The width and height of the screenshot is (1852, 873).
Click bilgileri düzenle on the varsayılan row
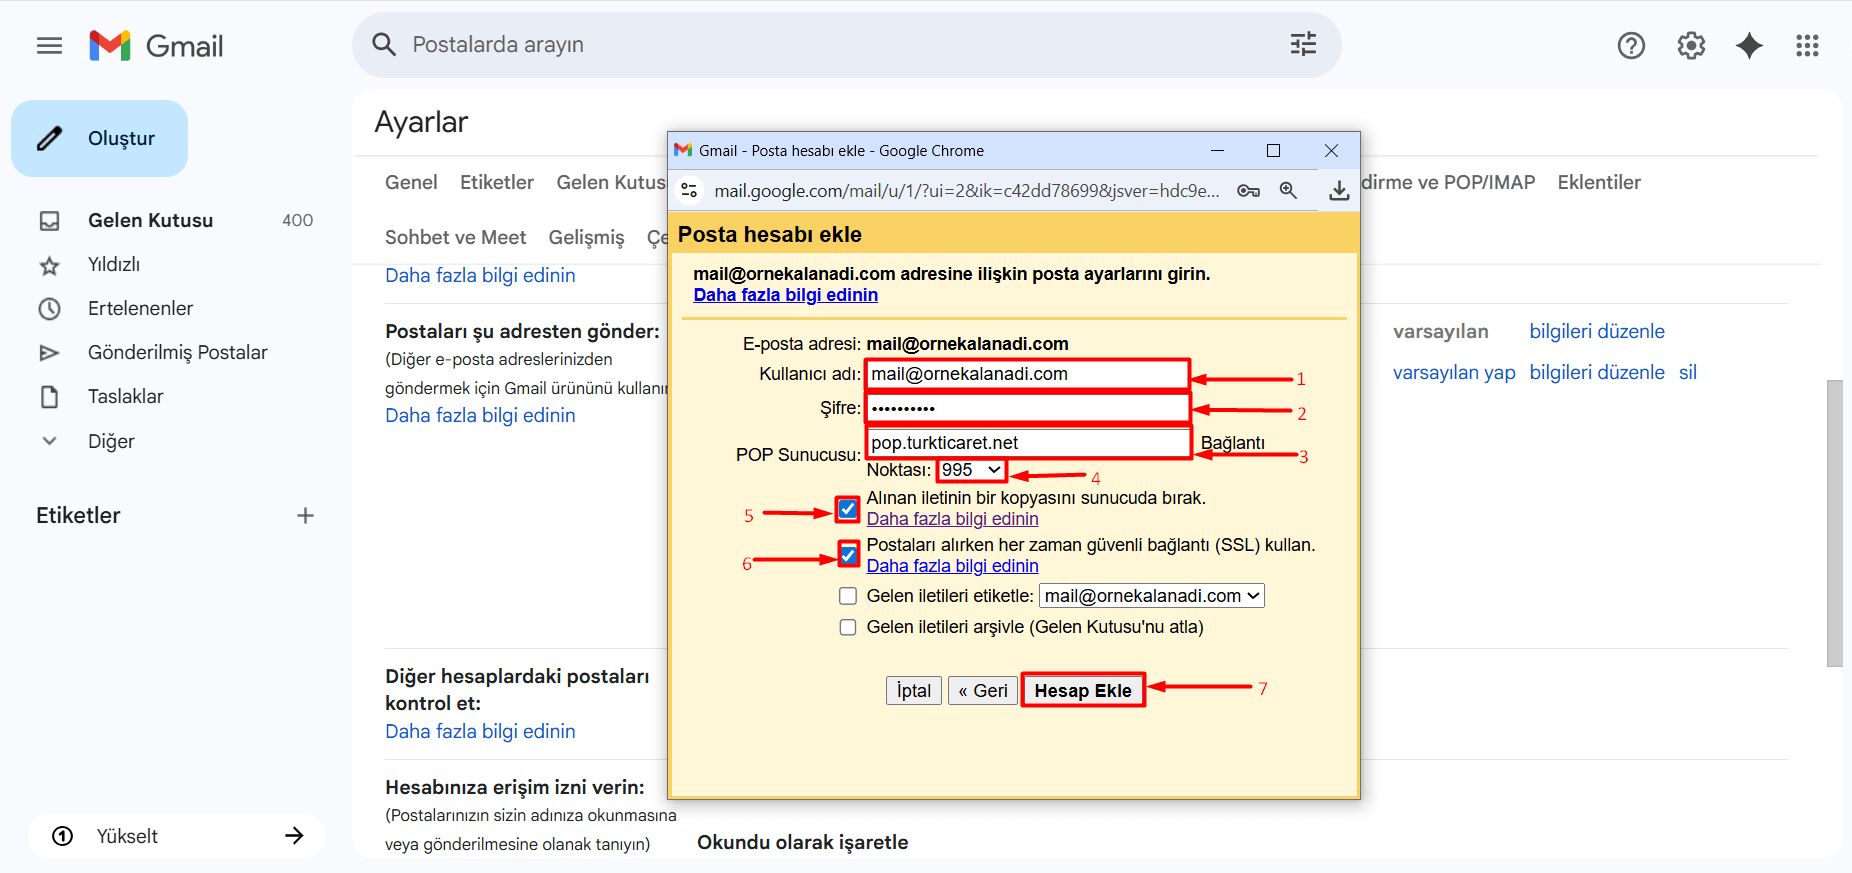pos(1597,332)
